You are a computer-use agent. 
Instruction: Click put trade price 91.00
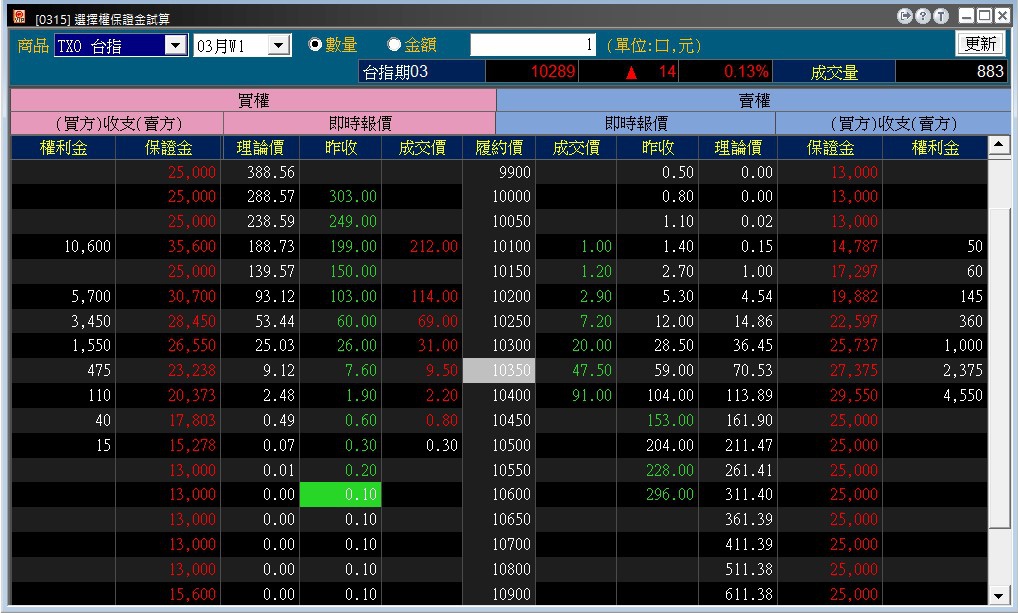point(591,395)
